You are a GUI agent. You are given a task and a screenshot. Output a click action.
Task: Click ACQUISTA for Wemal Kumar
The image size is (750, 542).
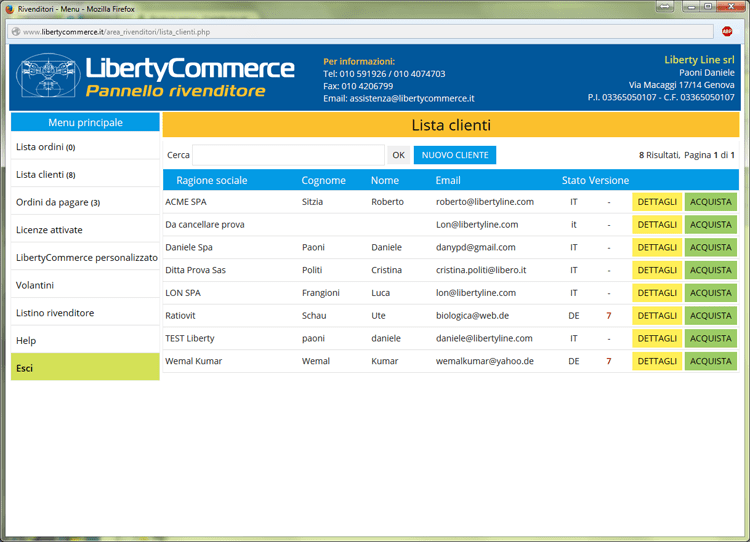pyautogui.click(x=711, y=361)
